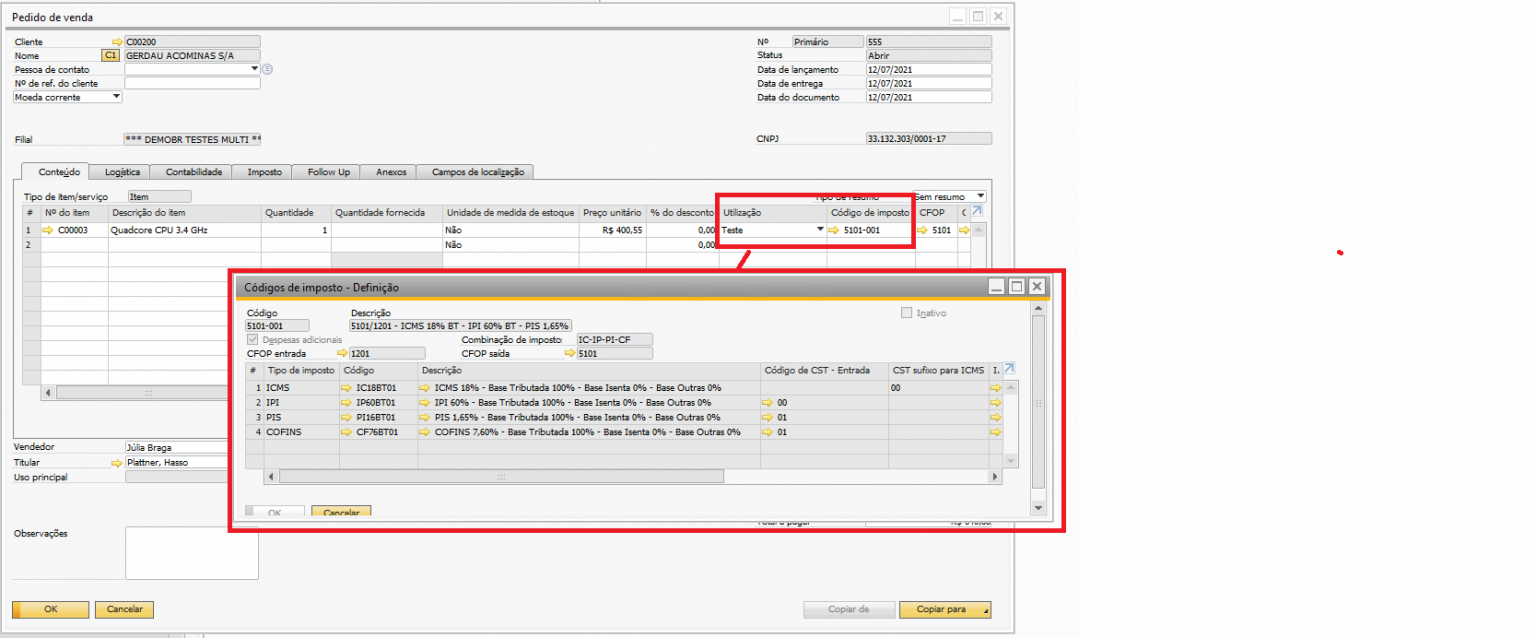Screen dimensions: 1536x638
Task: Click the Observações text box
Action: tap(191, 553)
